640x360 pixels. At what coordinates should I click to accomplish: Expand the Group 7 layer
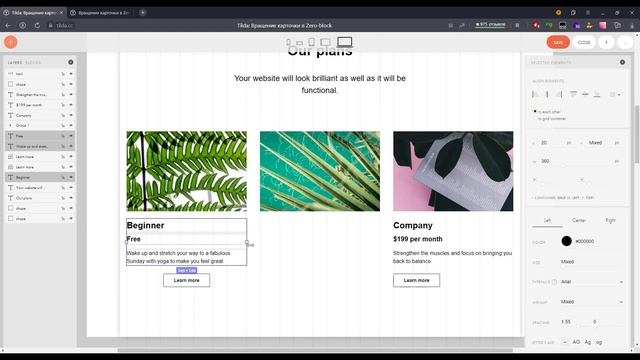point(10,126)
